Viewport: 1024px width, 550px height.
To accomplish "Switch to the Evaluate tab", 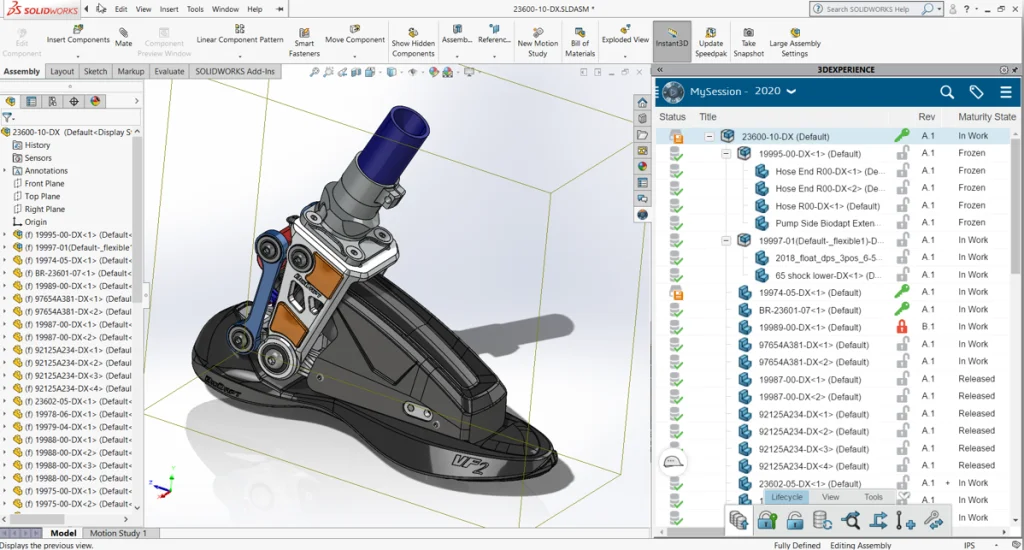I will 169,72.
